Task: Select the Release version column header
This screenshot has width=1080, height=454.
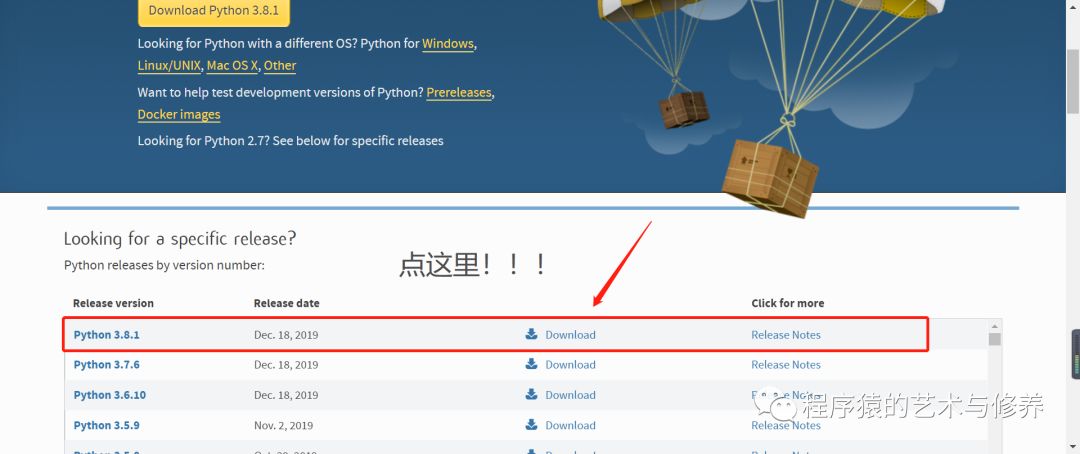Action: (x=113, y=303)
